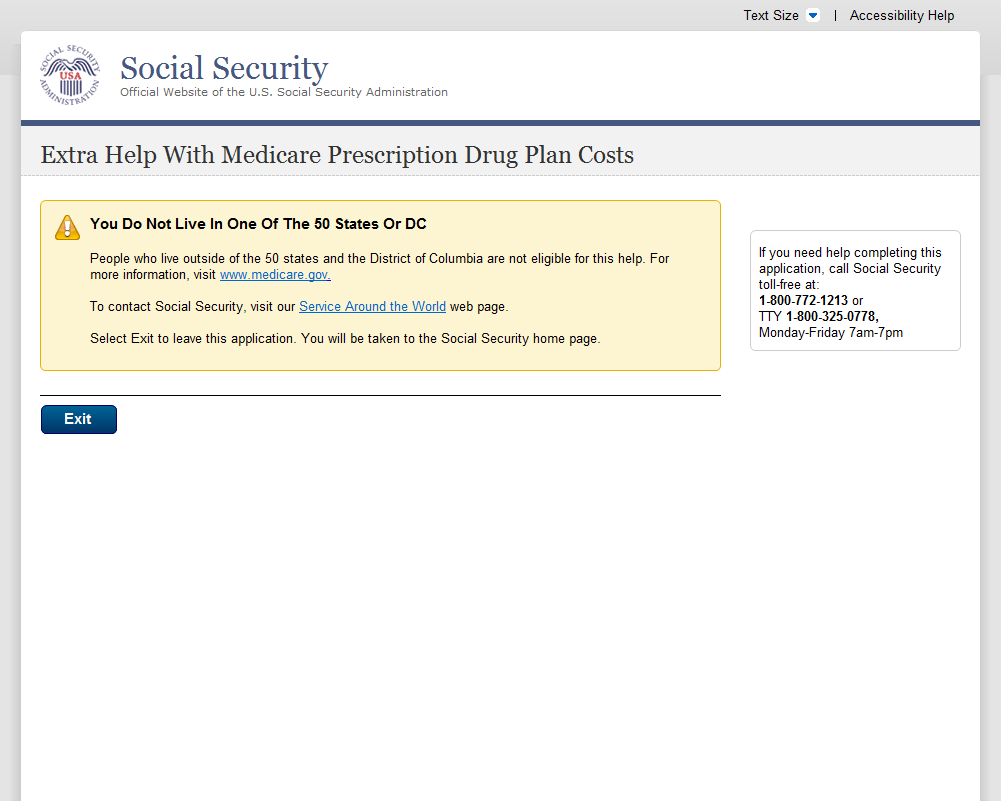The width and height of the screenshot is (1008, 808).
Task: Click toll-free number 1-800-772-1213
Action: (x=803, y=301)
